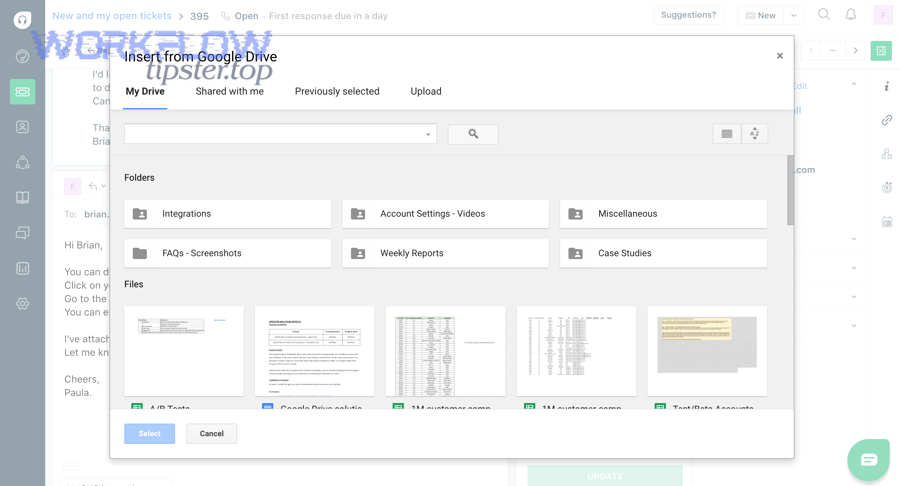Screen dimensions: 900x486
Task: Click the hierarchy icon on right rail
Action: [887, 154]
